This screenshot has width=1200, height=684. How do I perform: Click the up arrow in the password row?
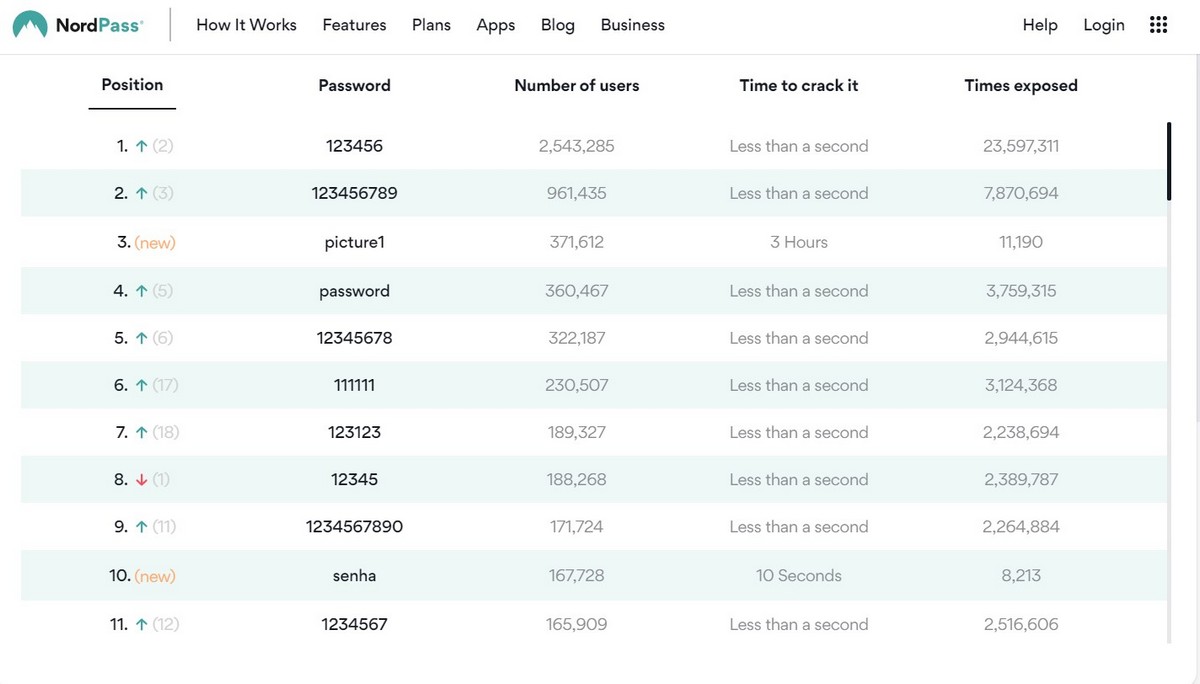[141, 291]
